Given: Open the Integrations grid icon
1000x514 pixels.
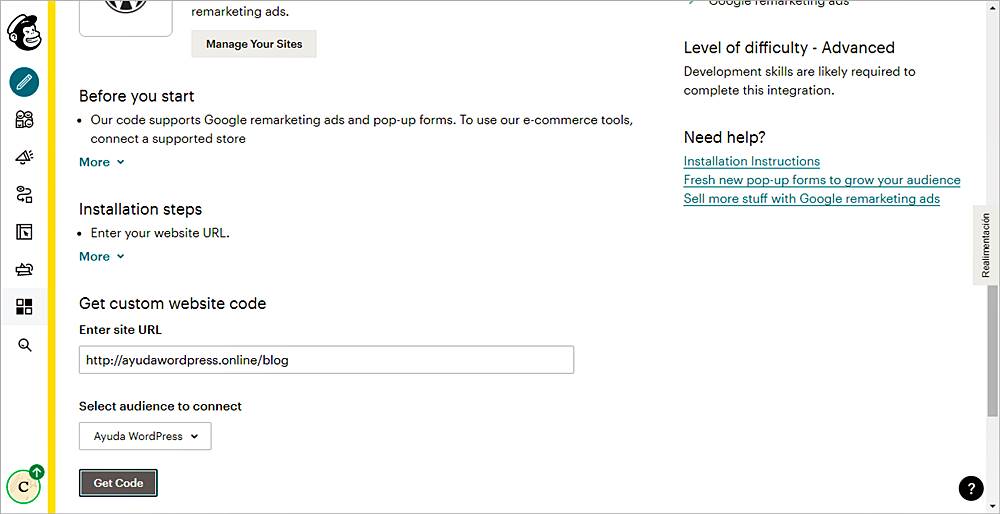Looking at the screenshot, I should [24, 307].
